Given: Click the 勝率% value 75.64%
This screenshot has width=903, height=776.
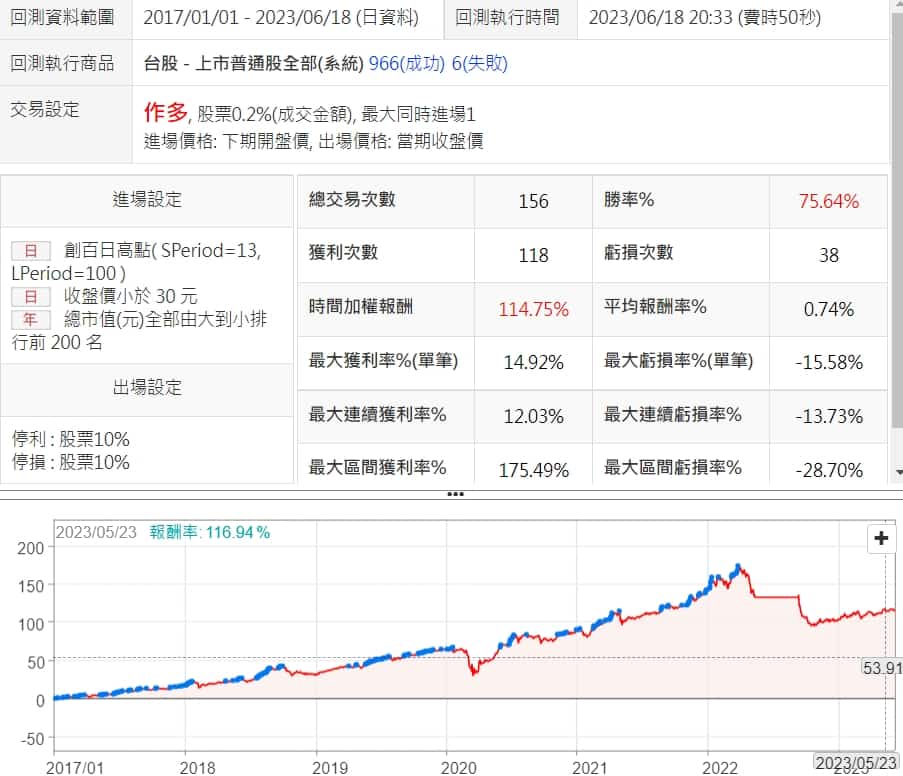Looking at the screenshot, I should point(828,201).
